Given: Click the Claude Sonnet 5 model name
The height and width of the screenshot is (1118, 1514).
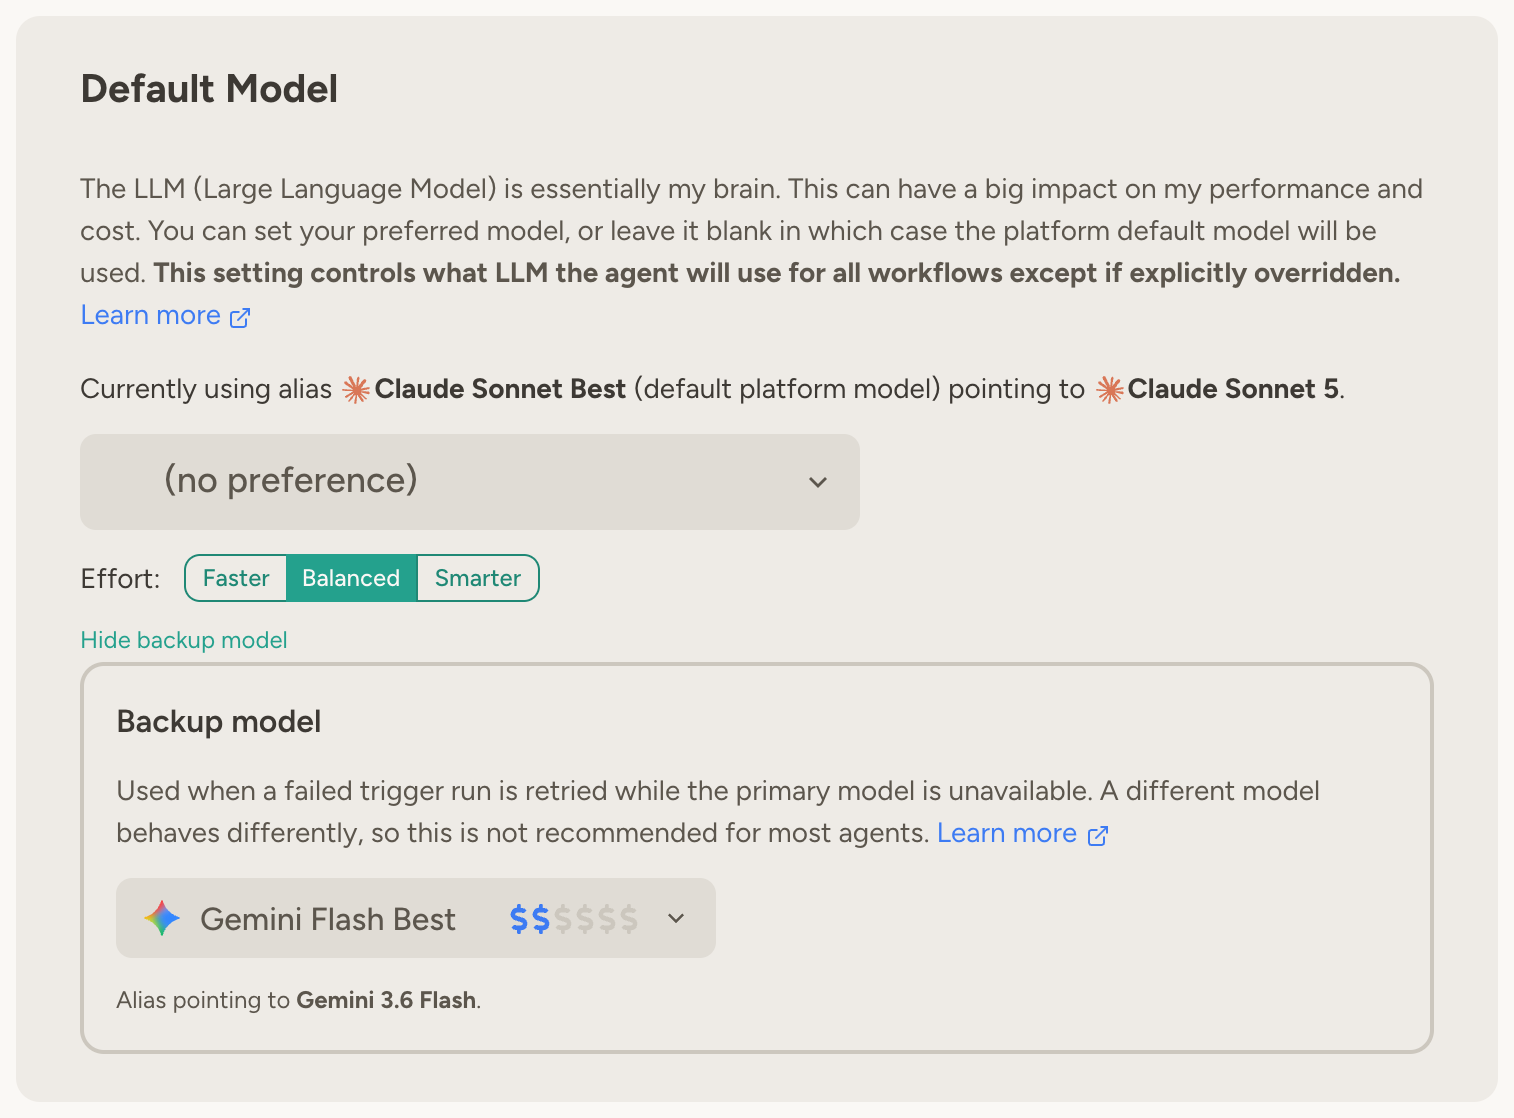Looking at the screenshot, I should (1233, 389).
